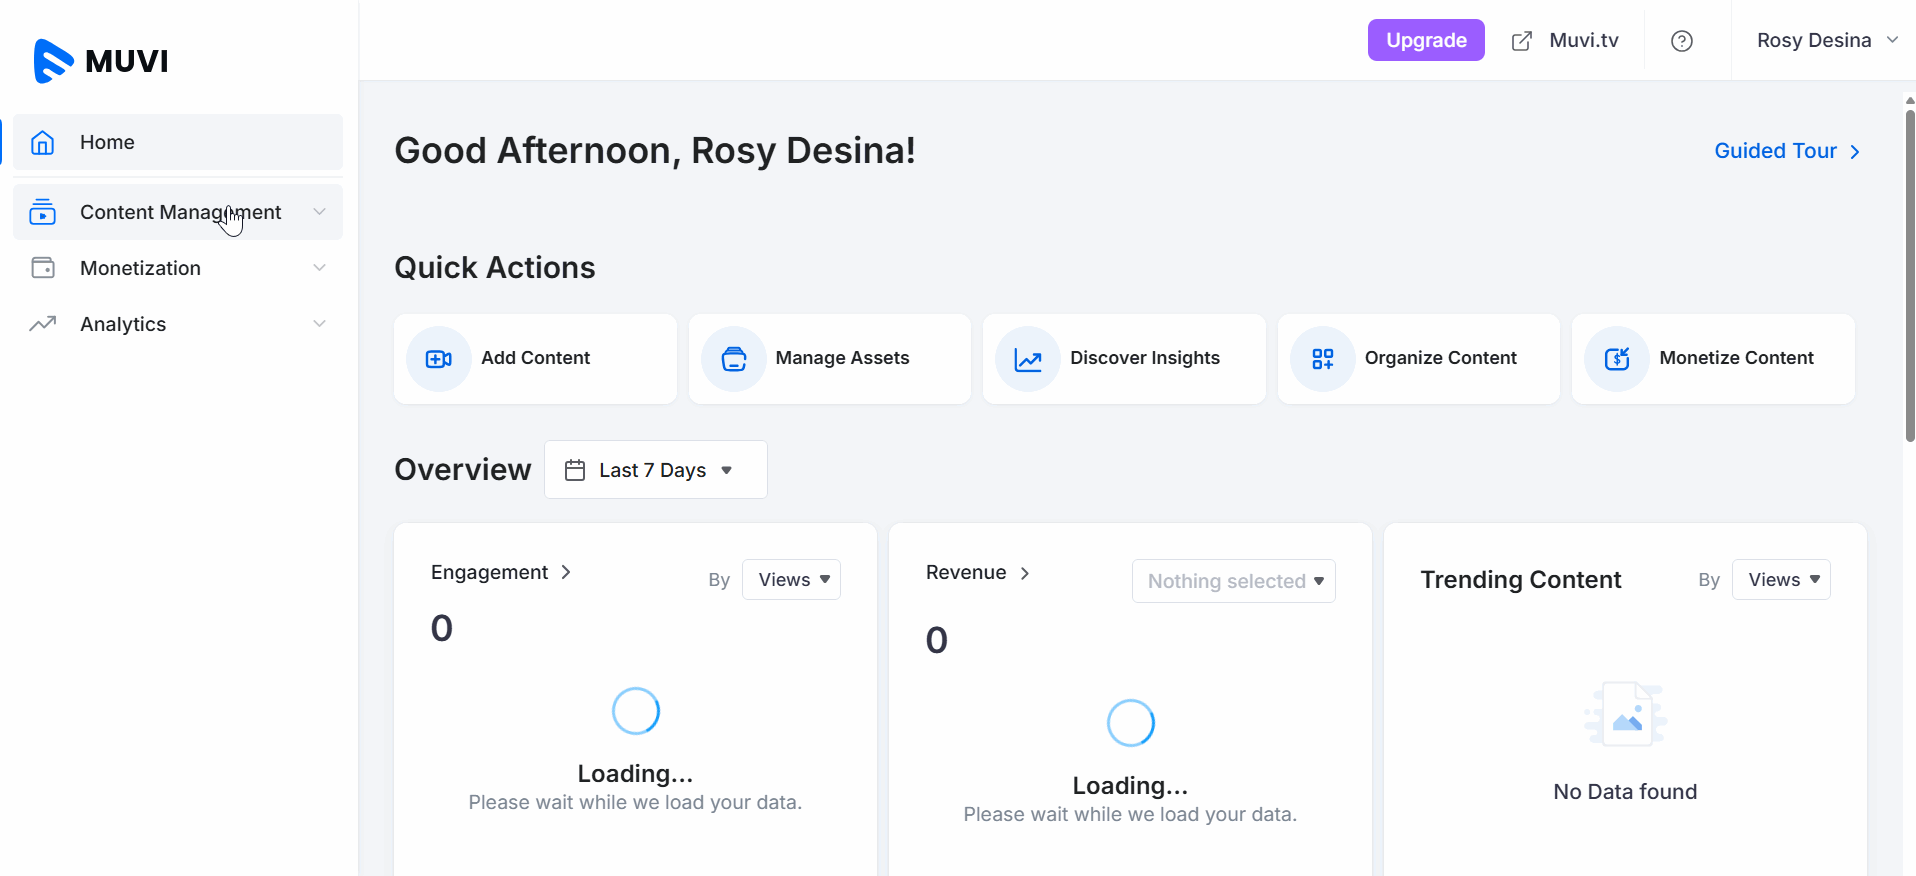
Task: Click the external link icon beside Muvi.tv
Action: 1522,41
